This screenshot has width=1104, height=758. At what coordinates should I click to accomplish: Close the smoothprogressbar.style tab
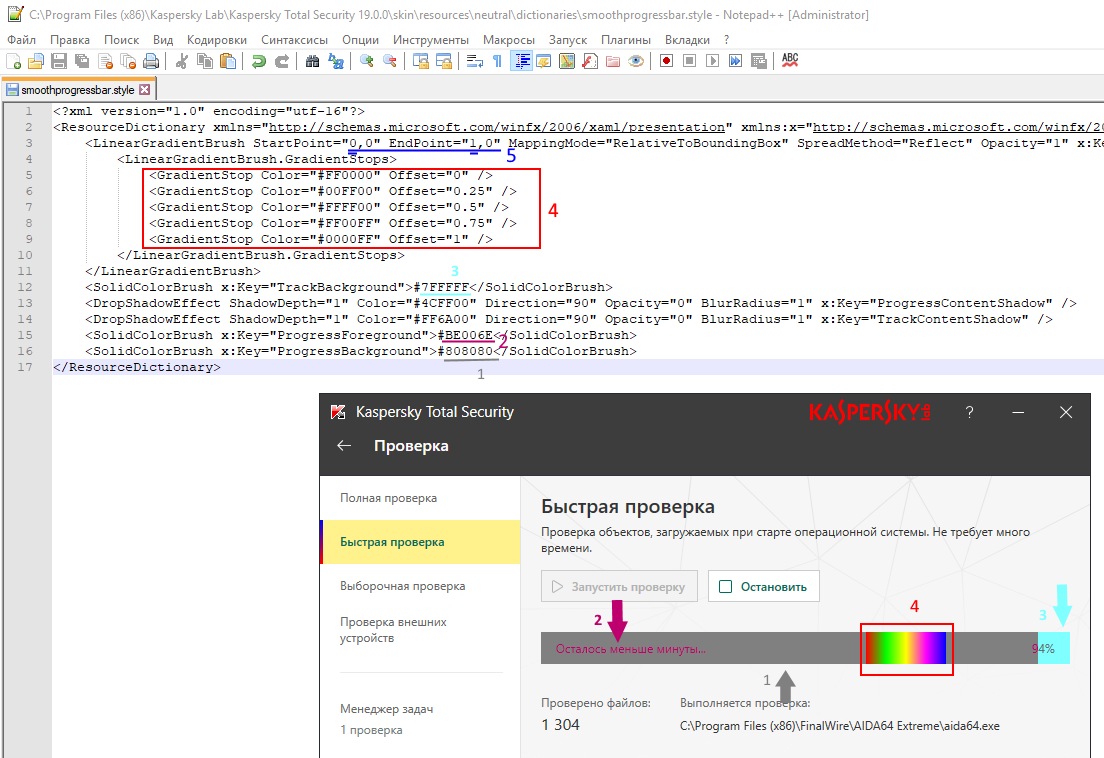pos(145,90)
